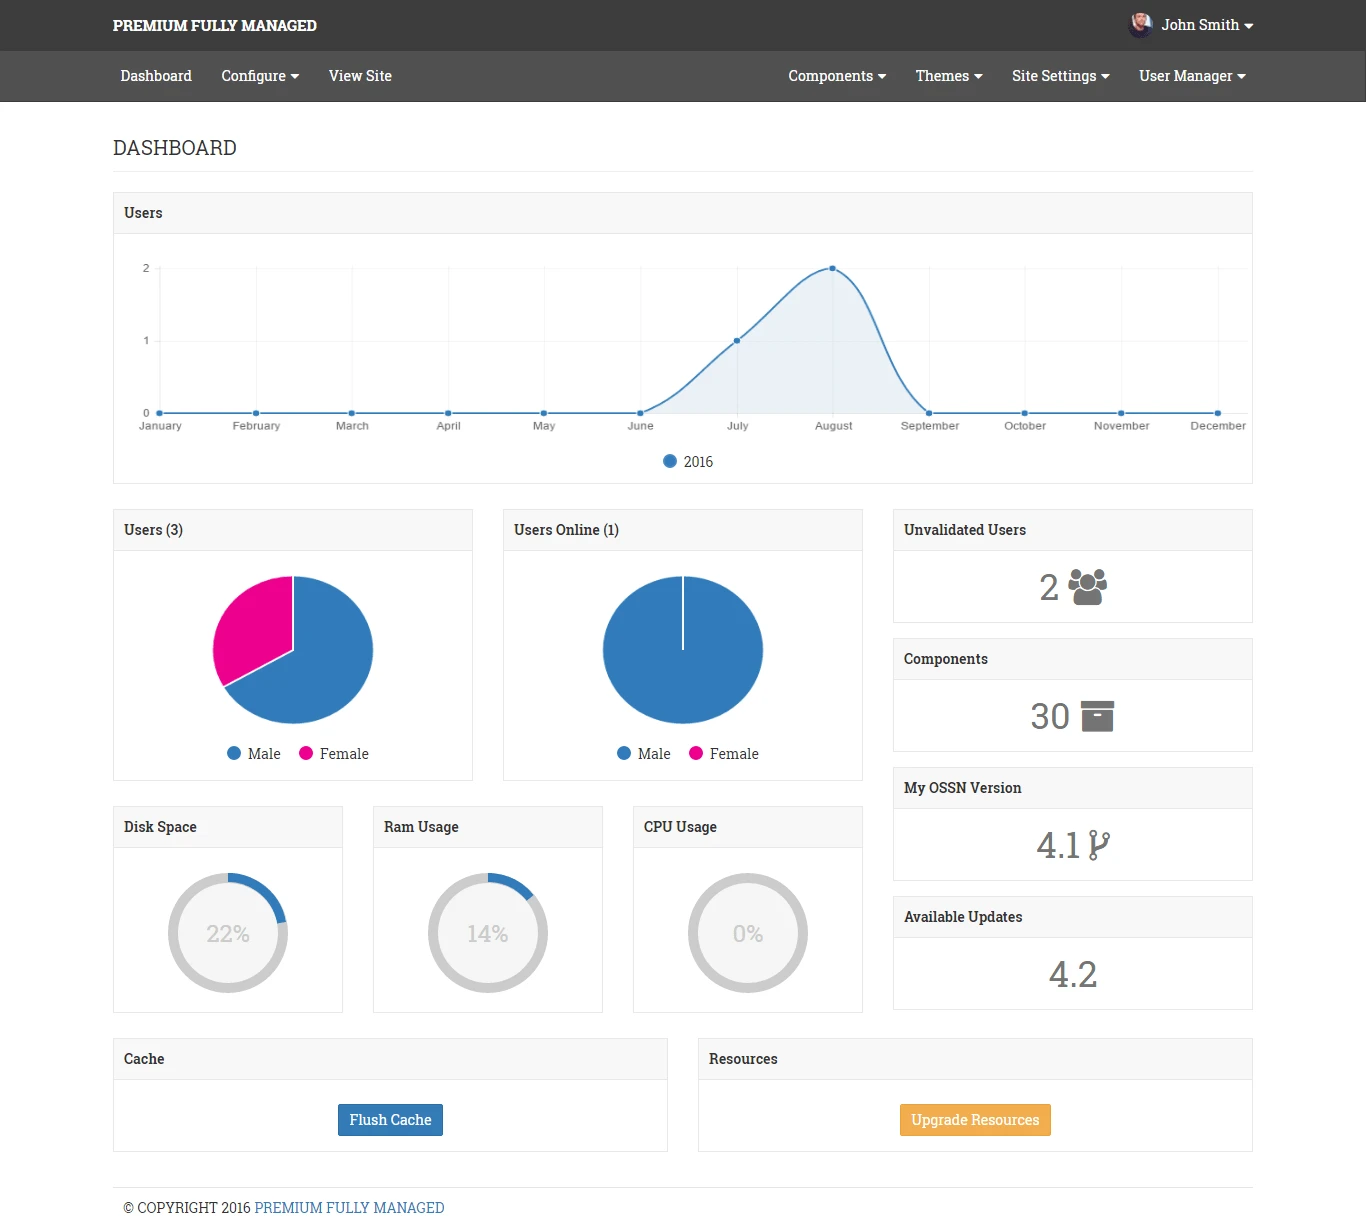Click the CPU Usage 0% gauge
The width and height of the screenshot is (1366, 1228).
(748, 933)
